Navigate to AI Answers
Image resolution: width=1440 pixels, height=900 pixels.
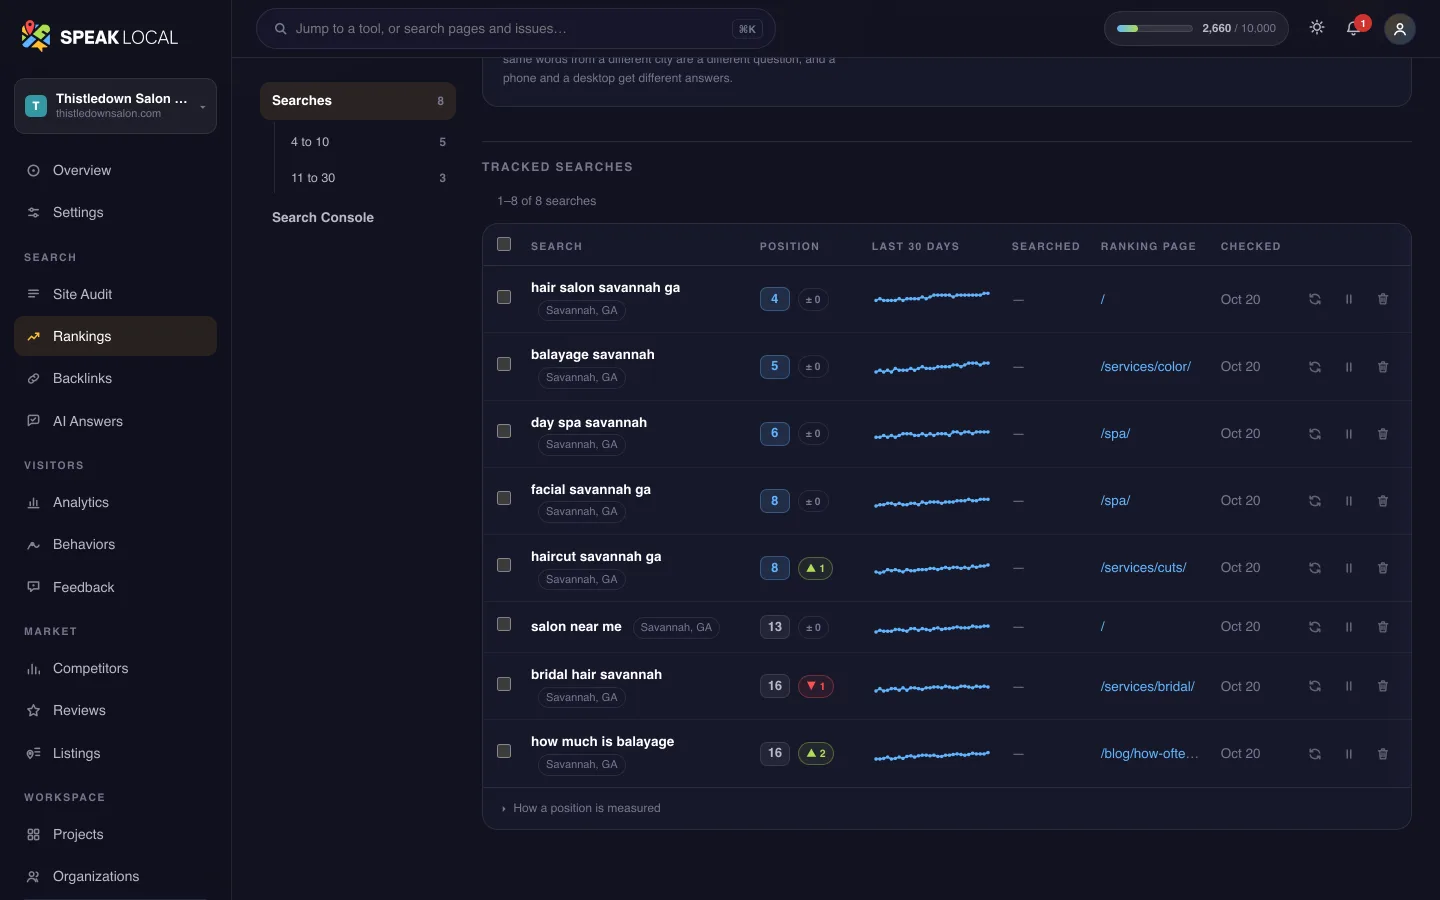(x=115, y=421)
